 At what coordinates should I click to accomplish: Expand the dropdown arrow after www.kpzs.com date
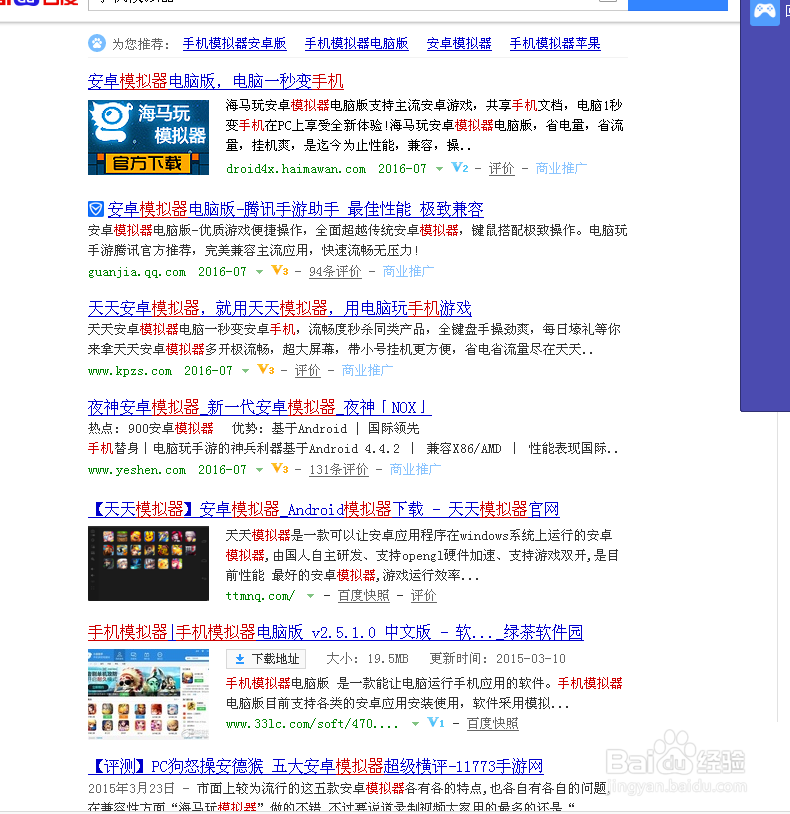[x=246, y=371]
